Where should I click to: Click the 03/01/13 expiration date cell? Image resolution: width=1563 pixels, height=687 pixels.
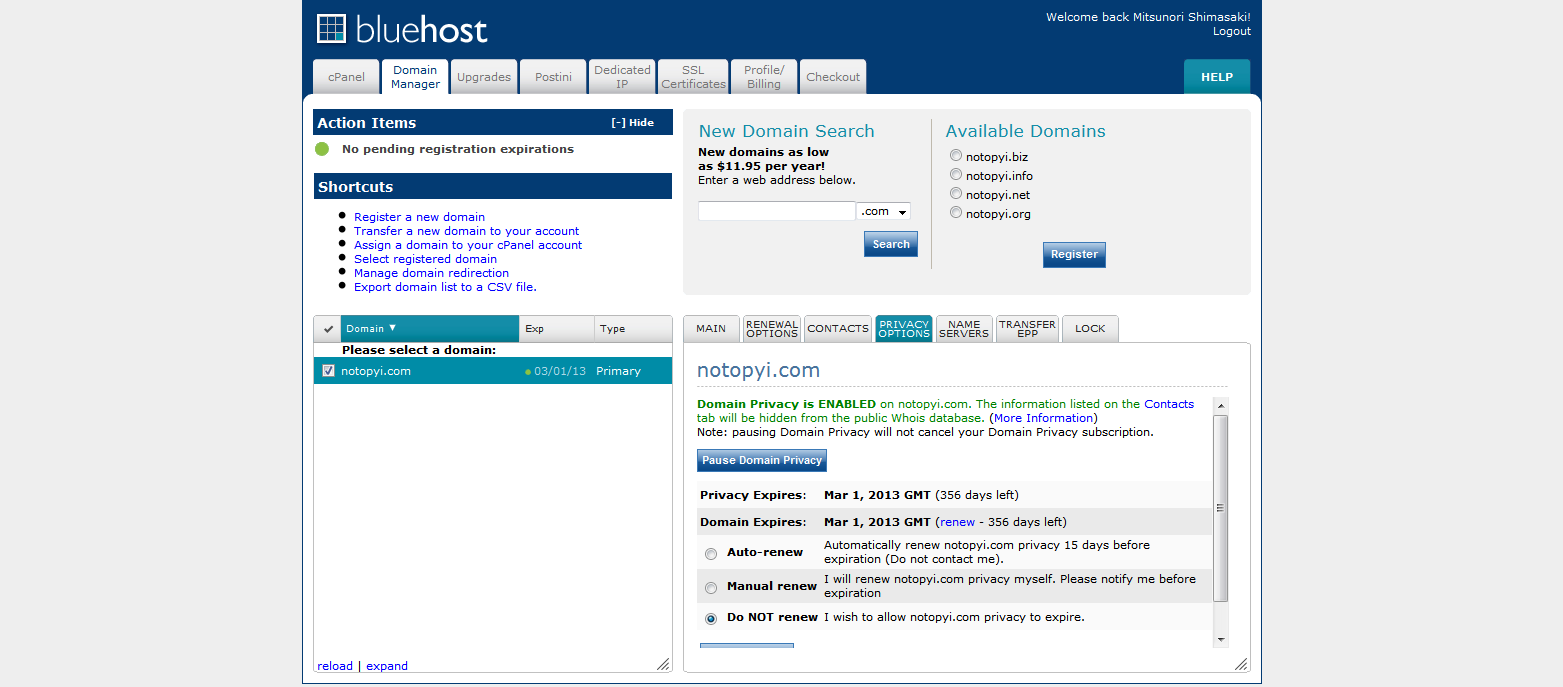click(560, 371)
